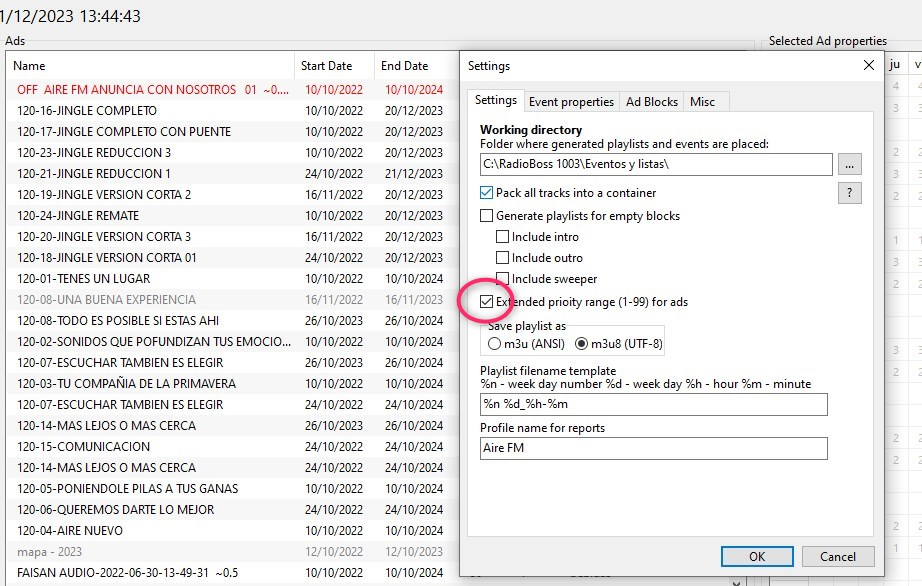Select the m3u8 (UTF-8) playlist format

pyautogui.click(x=582, y=344)
